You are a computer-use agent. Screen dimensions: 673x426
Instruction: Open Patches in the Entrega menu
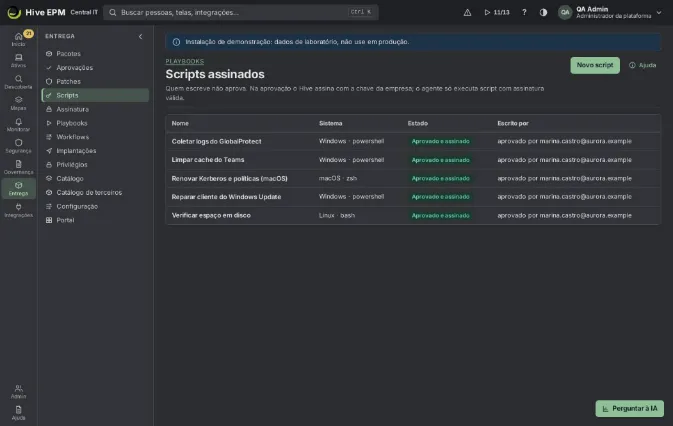point(95,82)
